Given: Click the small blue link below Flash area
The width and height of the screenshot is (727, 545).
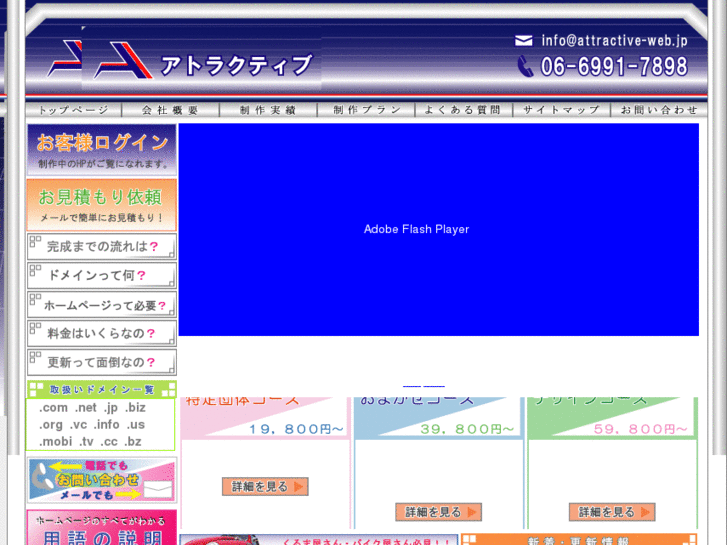Looking at the screenshot, I should point(424,386).
